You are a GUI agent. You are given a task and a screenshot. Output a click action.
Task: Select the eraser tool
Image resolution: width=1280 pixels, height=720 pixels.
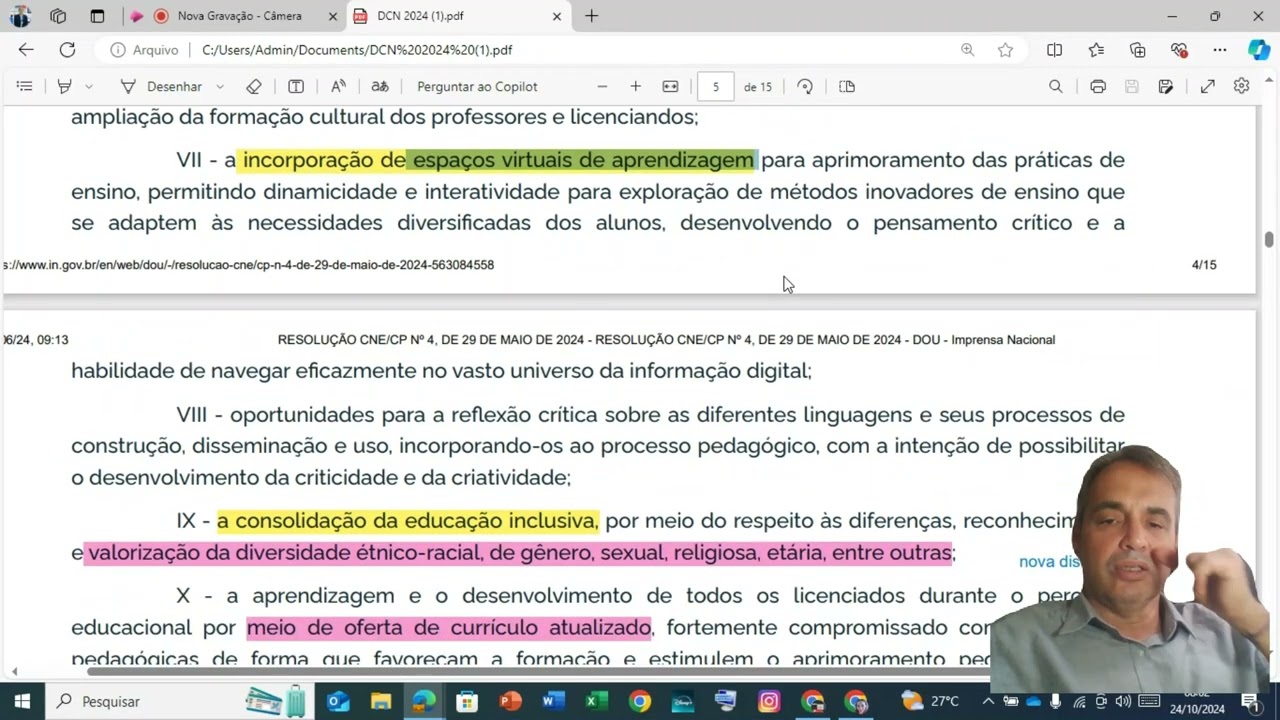pyautogui.click(x=254, y=87)
